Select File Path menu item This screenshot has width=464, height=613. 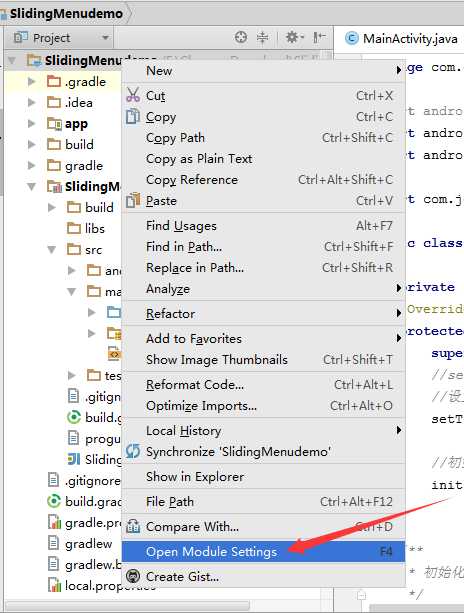click(263, 502)
